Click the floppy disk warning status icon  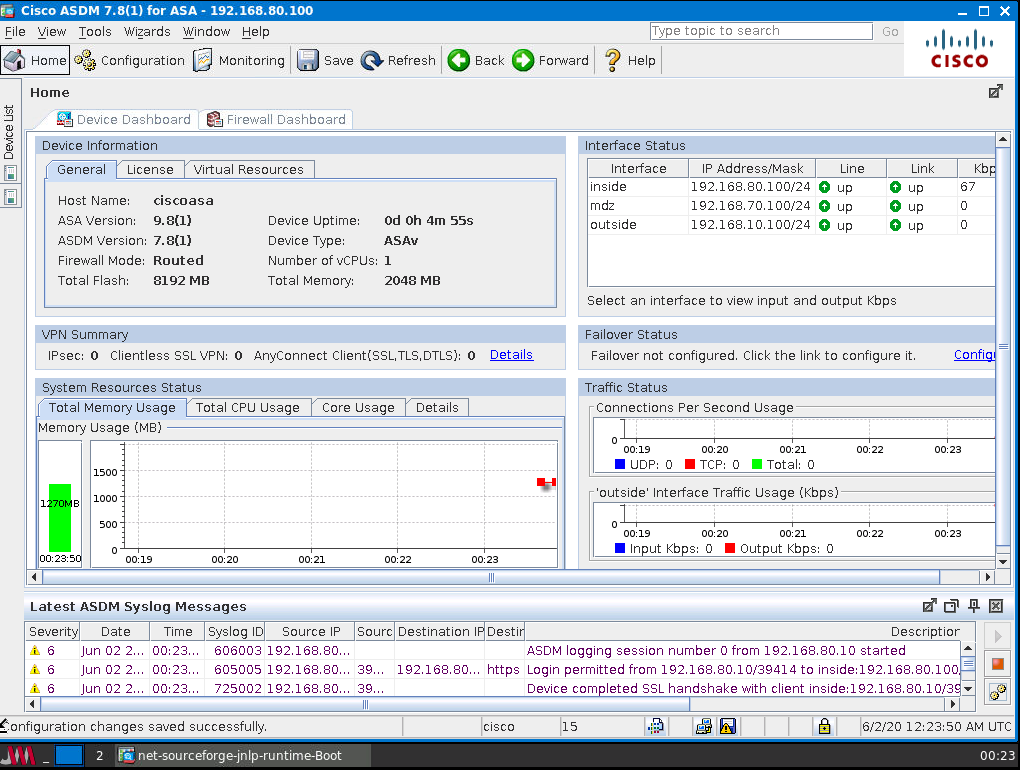tap(727, 726)
